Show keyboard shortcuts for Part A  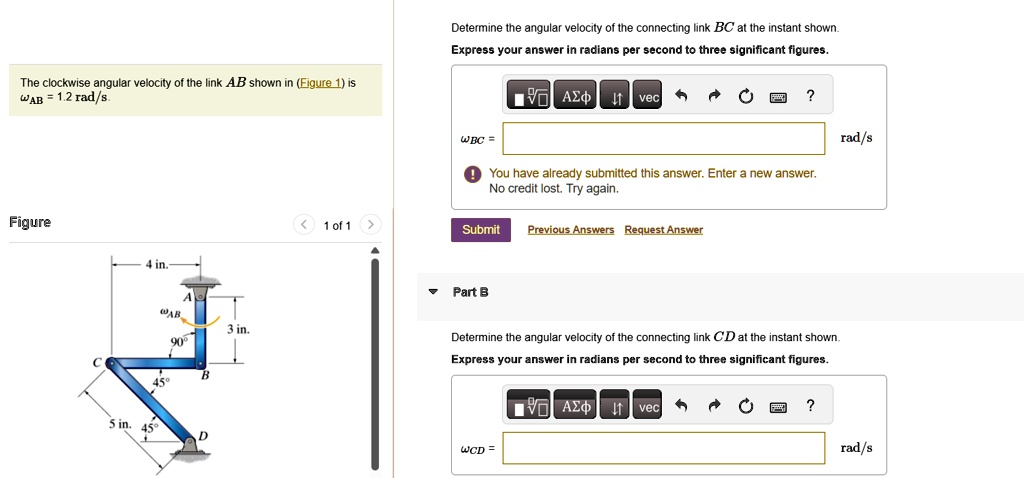point(778,97)
